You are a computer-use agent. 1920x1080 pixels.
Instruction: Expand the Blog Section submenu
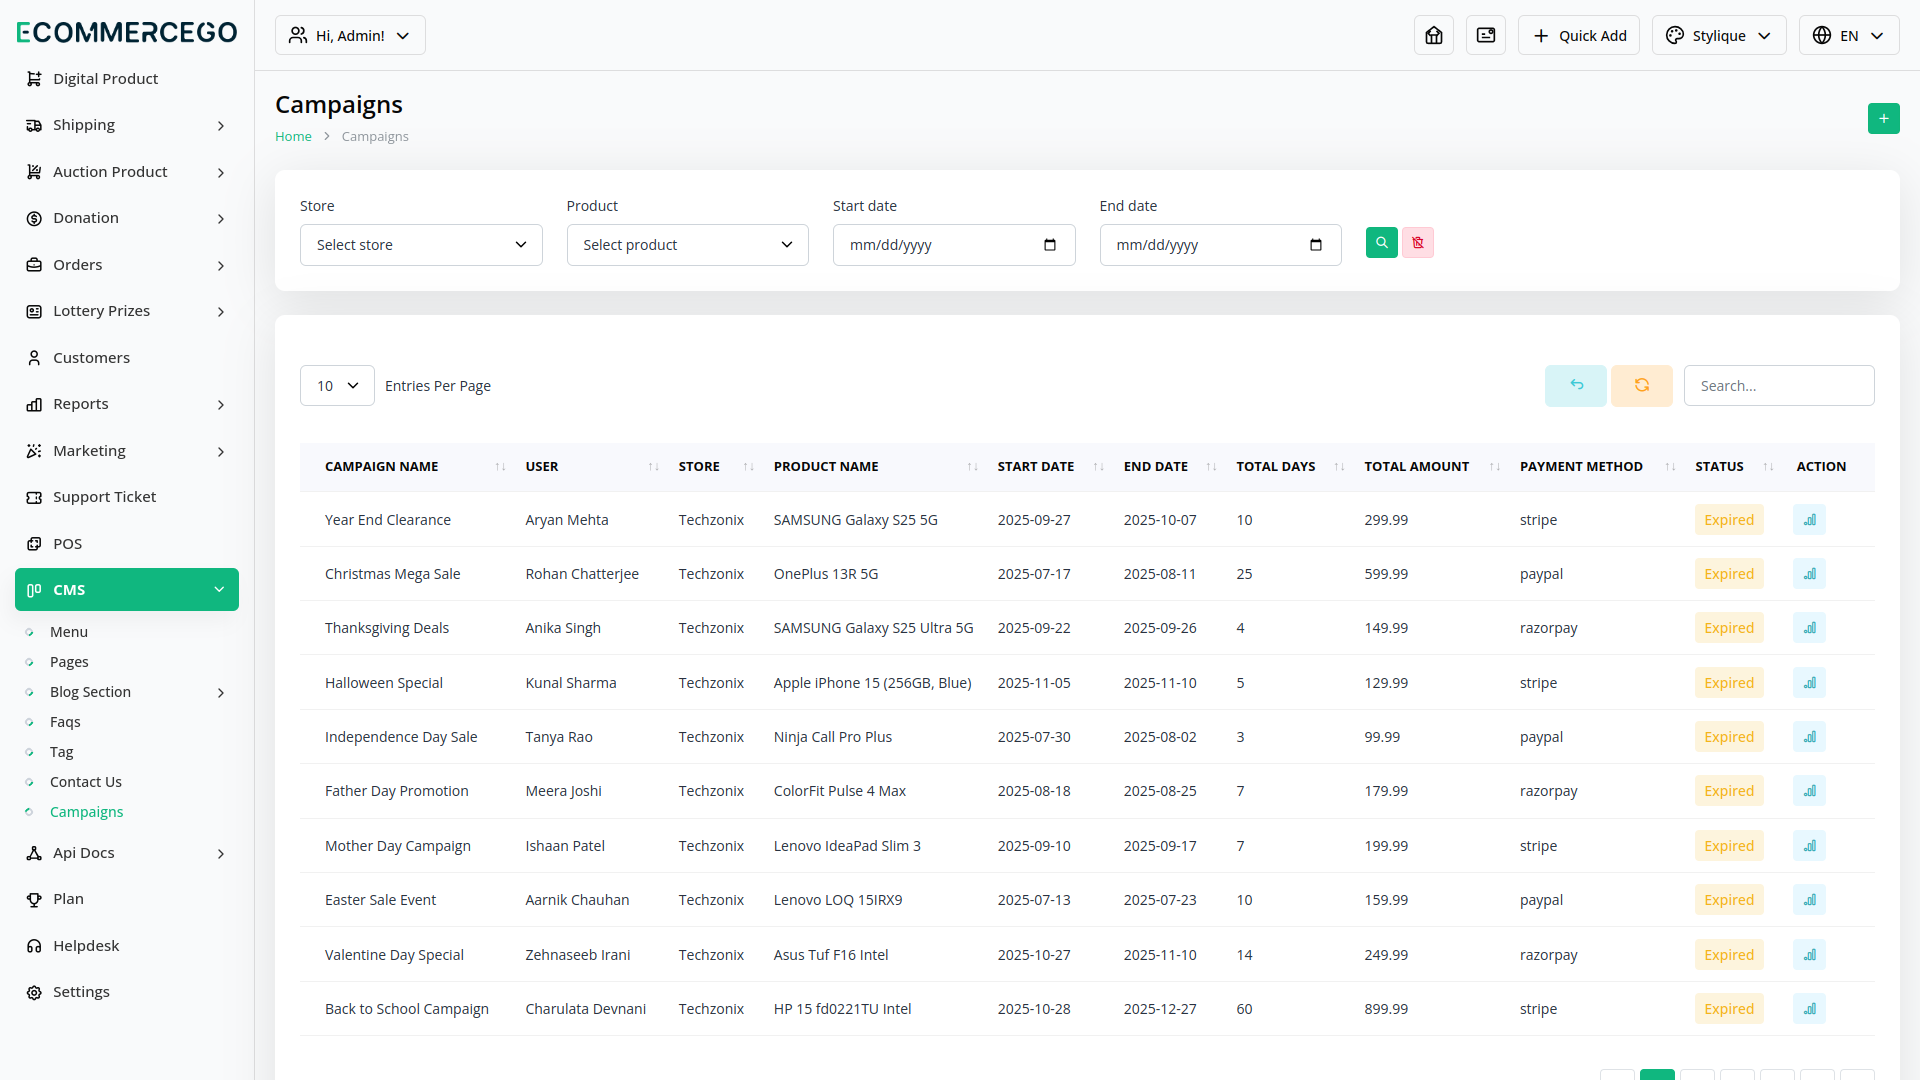click(x=127, y=692)
